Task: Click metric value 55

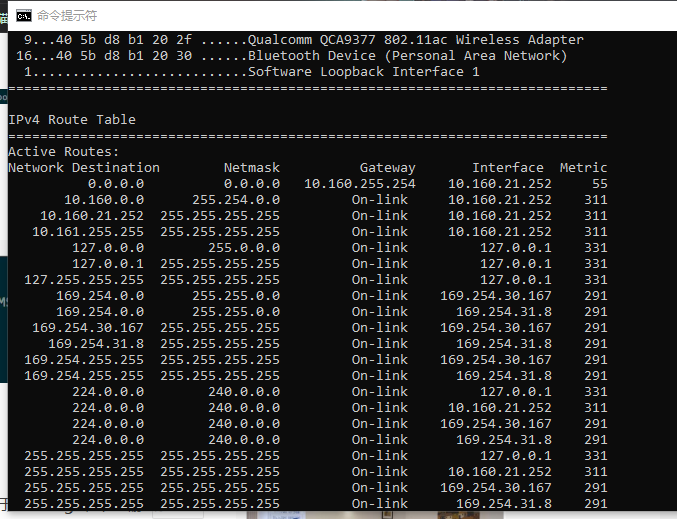Action: pos(600,184)
